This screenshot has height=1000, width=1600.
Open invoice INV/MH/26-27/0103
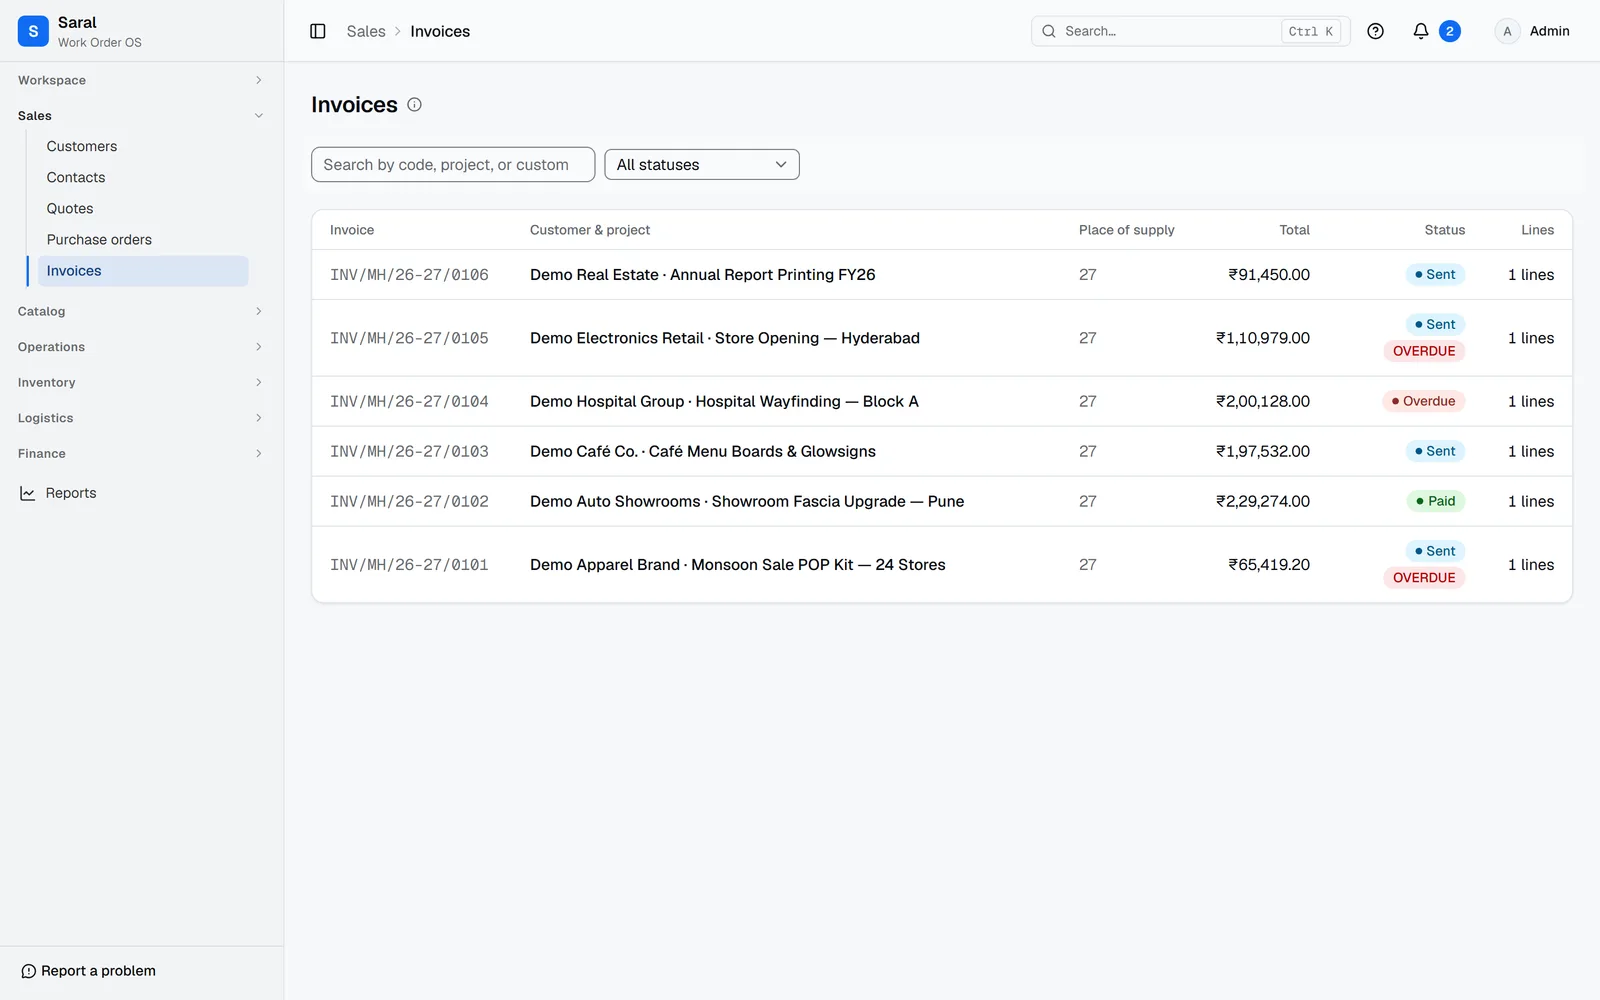pos(409,451)
